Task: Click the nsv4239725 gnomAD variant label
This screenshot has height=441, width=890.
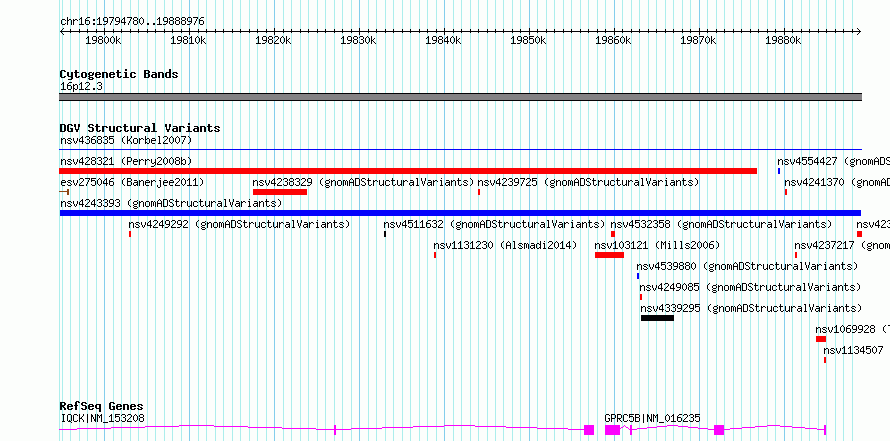Action: (588, 182)
